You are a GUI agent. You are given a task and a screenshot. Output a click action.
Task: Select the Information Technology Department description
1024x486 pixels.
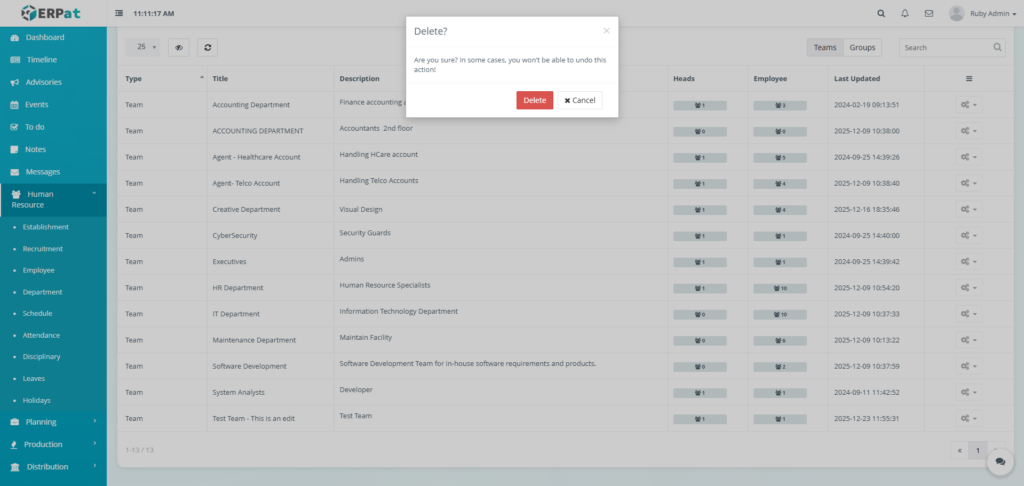(x=398, y=311)
